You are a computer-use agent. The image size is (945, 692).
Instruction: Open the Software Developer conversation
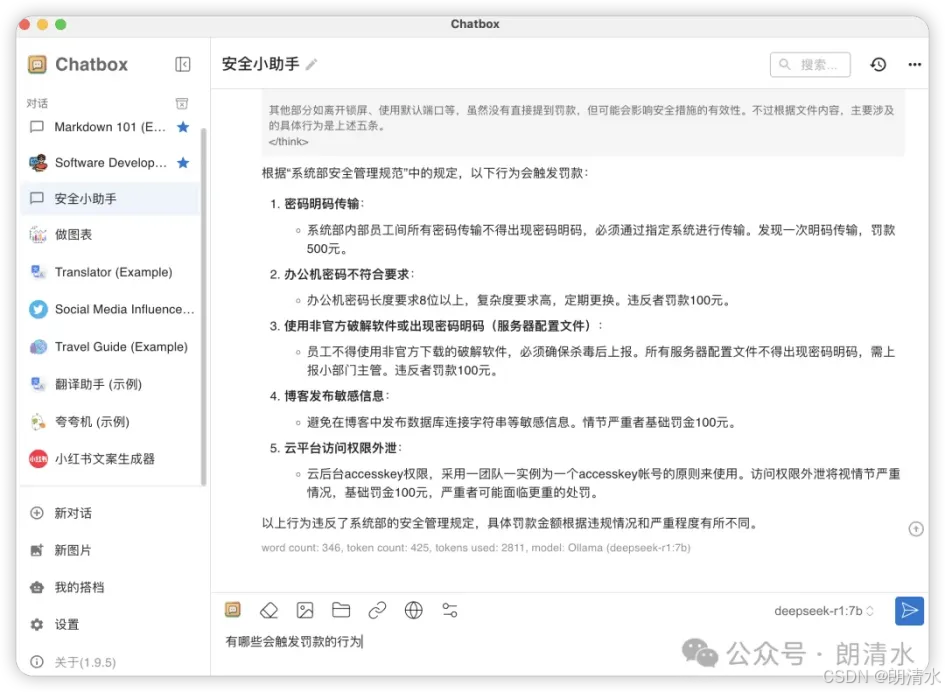coord(110,163)
